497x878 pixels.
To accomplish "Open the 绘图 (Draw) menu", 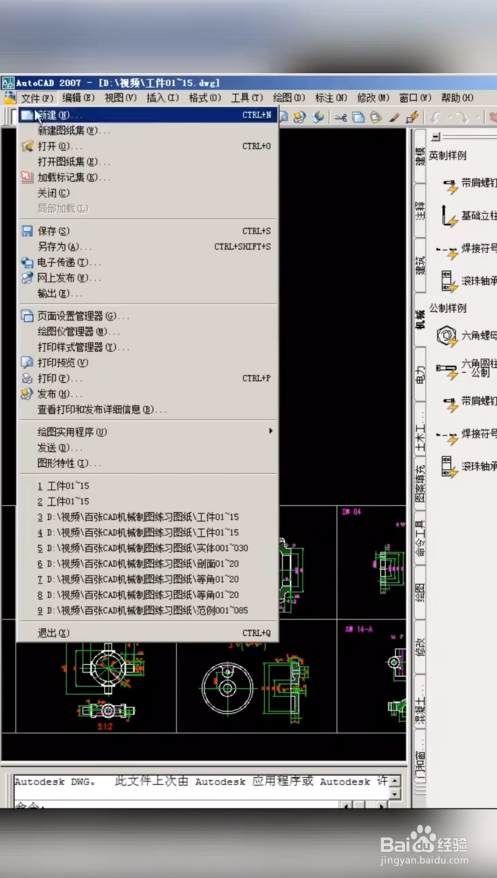I will tap(289, 97).
